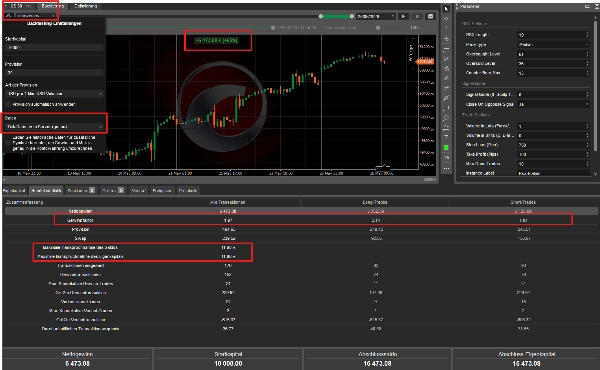Screen dimensions: 600x370
Task: Select the crosshair tool in the chart toolbar
Action: 446,18
